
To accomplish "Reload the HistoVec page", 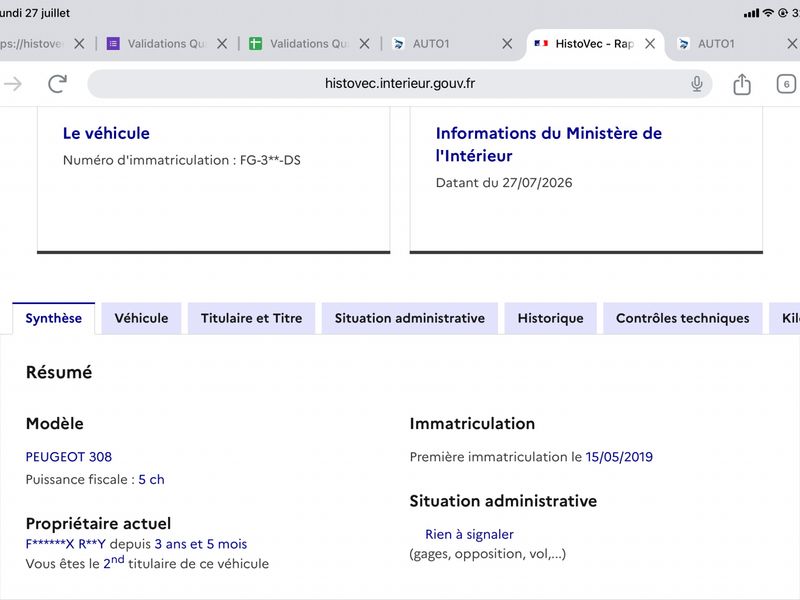I will coord(57,84).
